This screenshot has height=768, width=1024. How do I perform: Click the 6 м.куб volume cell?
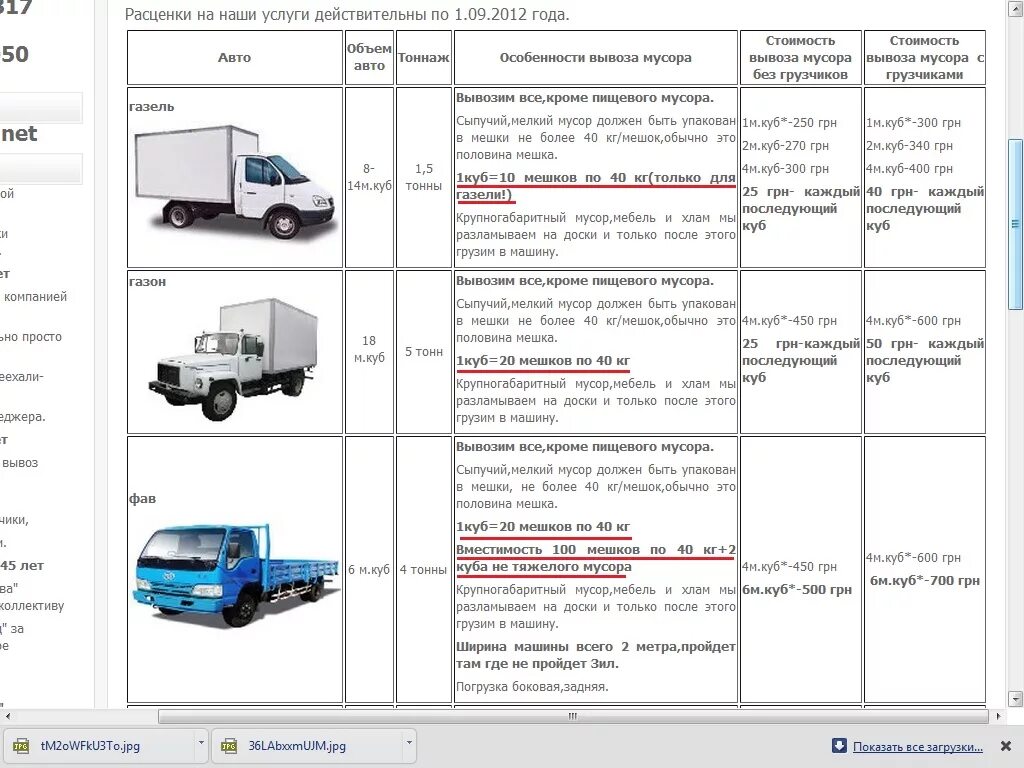pos(369,569)
